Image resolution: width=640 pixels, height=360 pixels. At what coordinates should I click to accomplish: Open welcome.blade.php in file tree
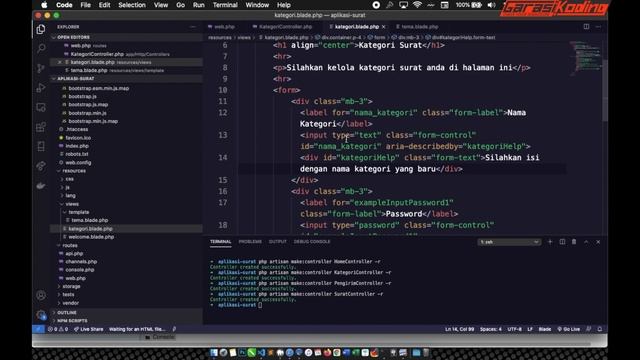[91, 237]
